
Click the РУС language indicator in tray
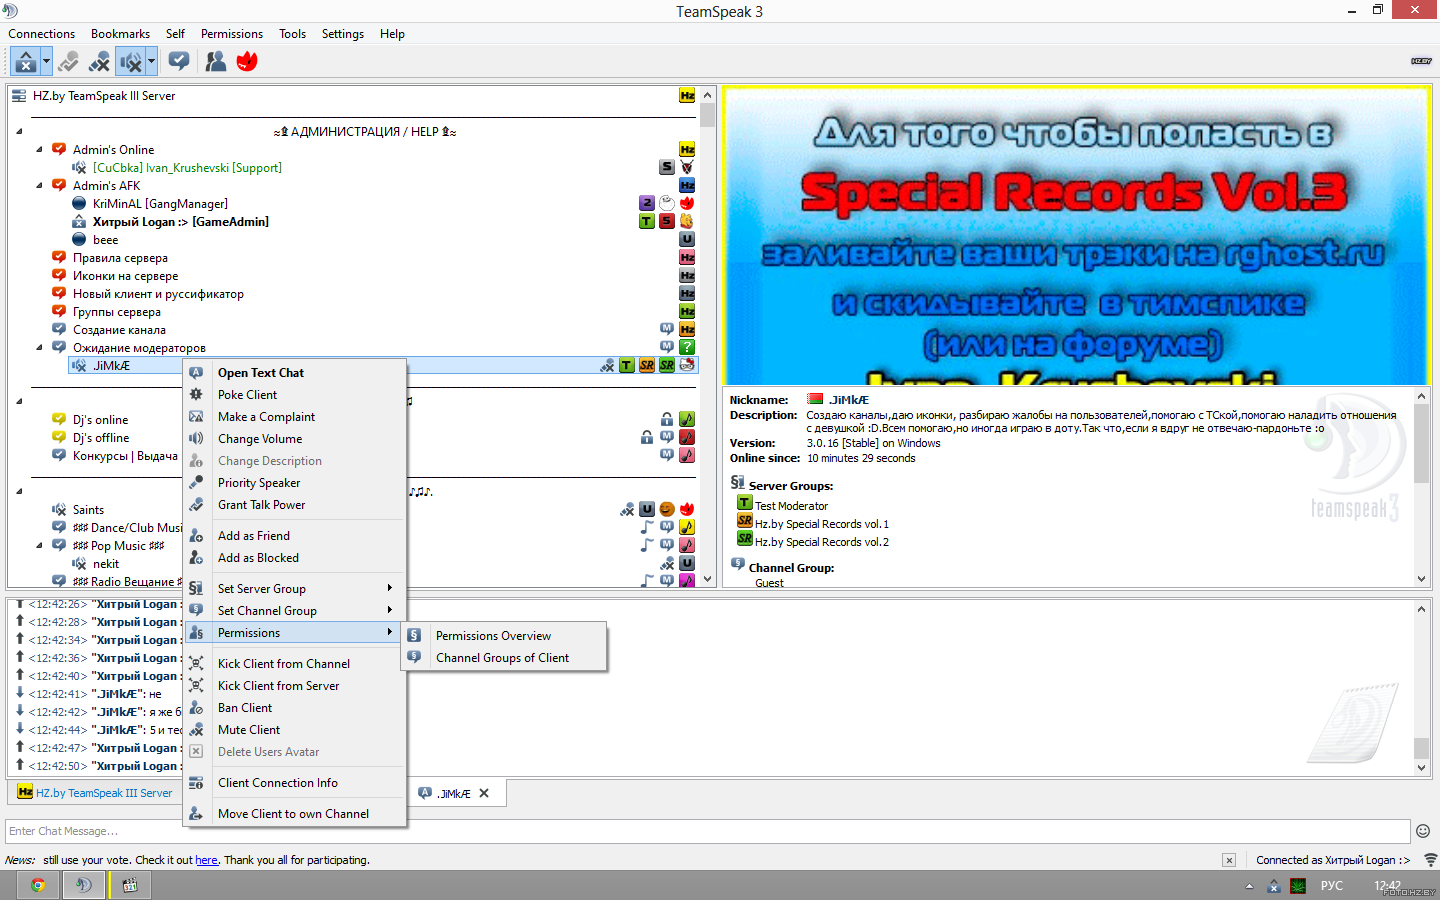pyautogui.click(x=1332, y=885)
